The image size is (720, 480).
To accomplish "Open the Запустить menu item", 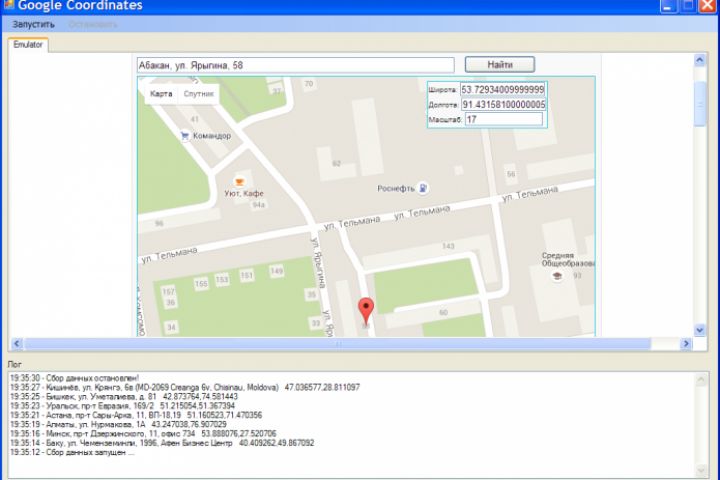I will pyautogui.click(x=34, y=24).
